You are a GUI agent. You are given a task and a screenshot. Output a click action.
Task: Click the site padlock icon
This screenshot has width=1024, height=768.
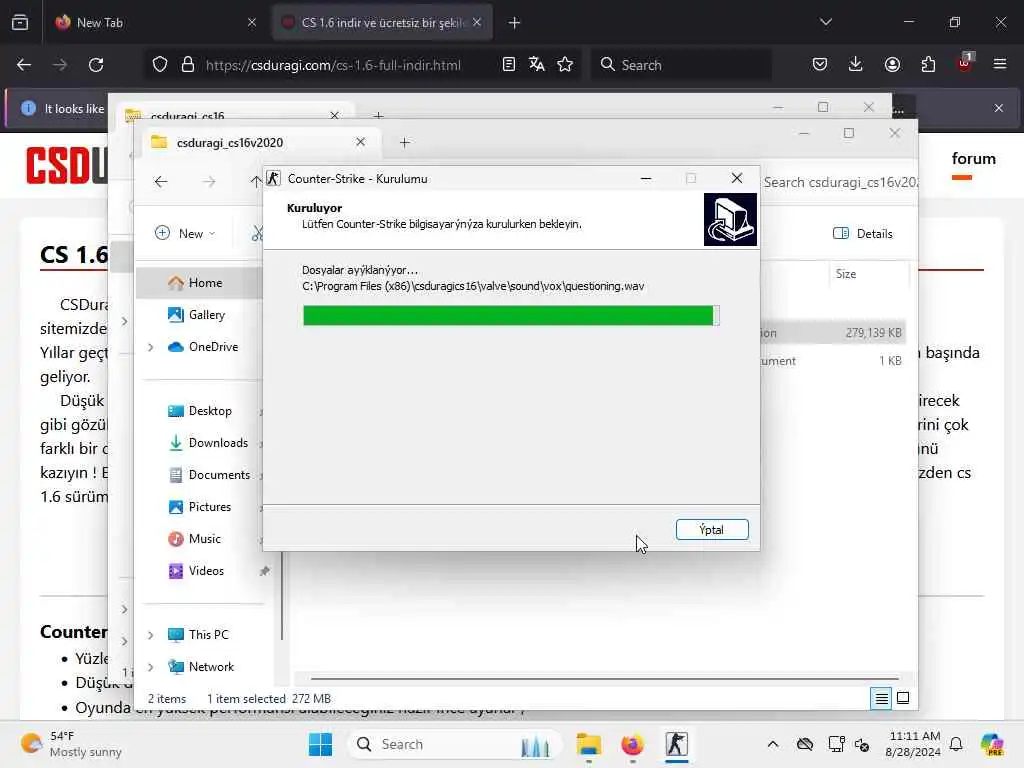point(188,65)
